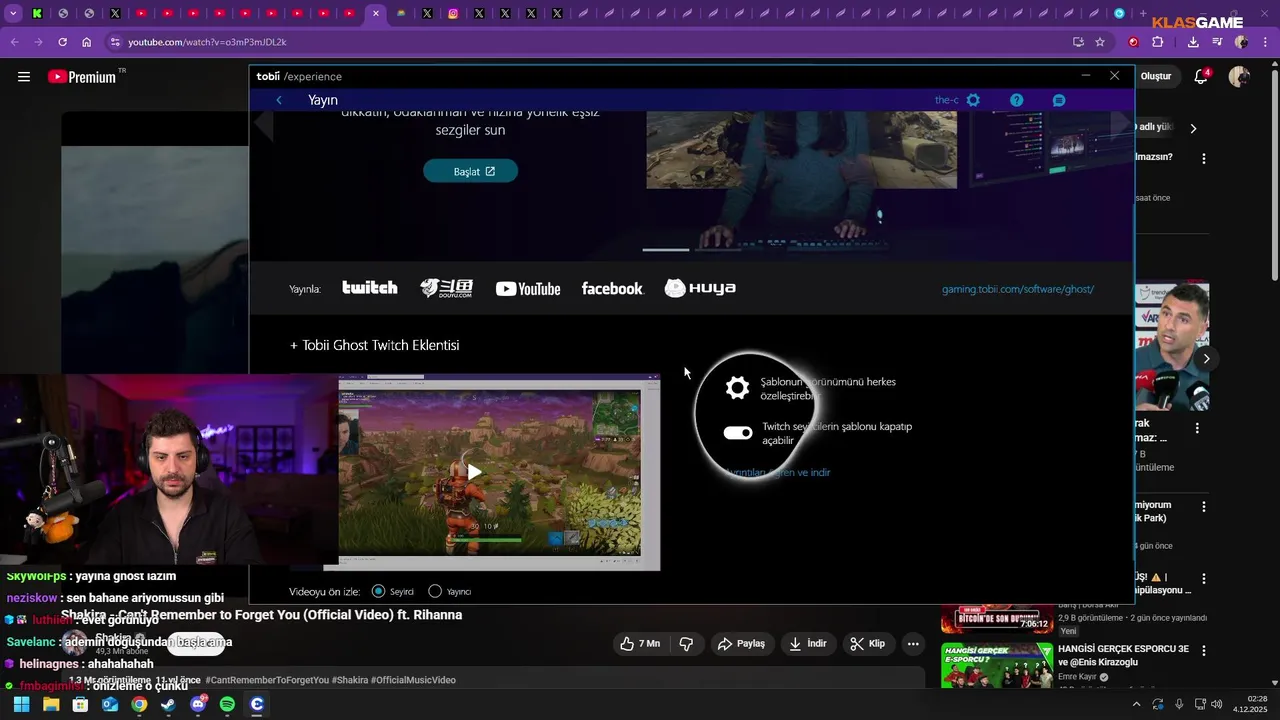
Task: Select the Huya streaming logo
Action: coord(700,288)
